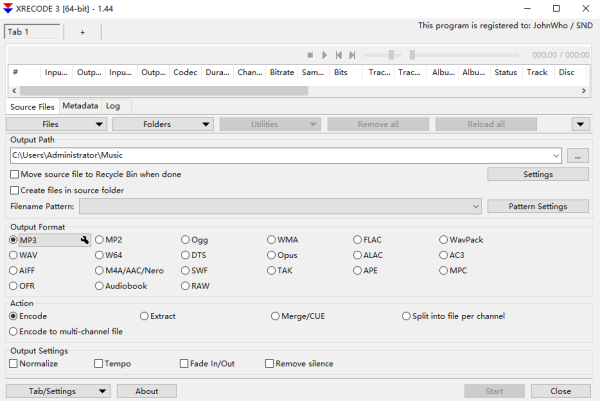
Task: Click the Close button at bottom
Action: point(561,391)
